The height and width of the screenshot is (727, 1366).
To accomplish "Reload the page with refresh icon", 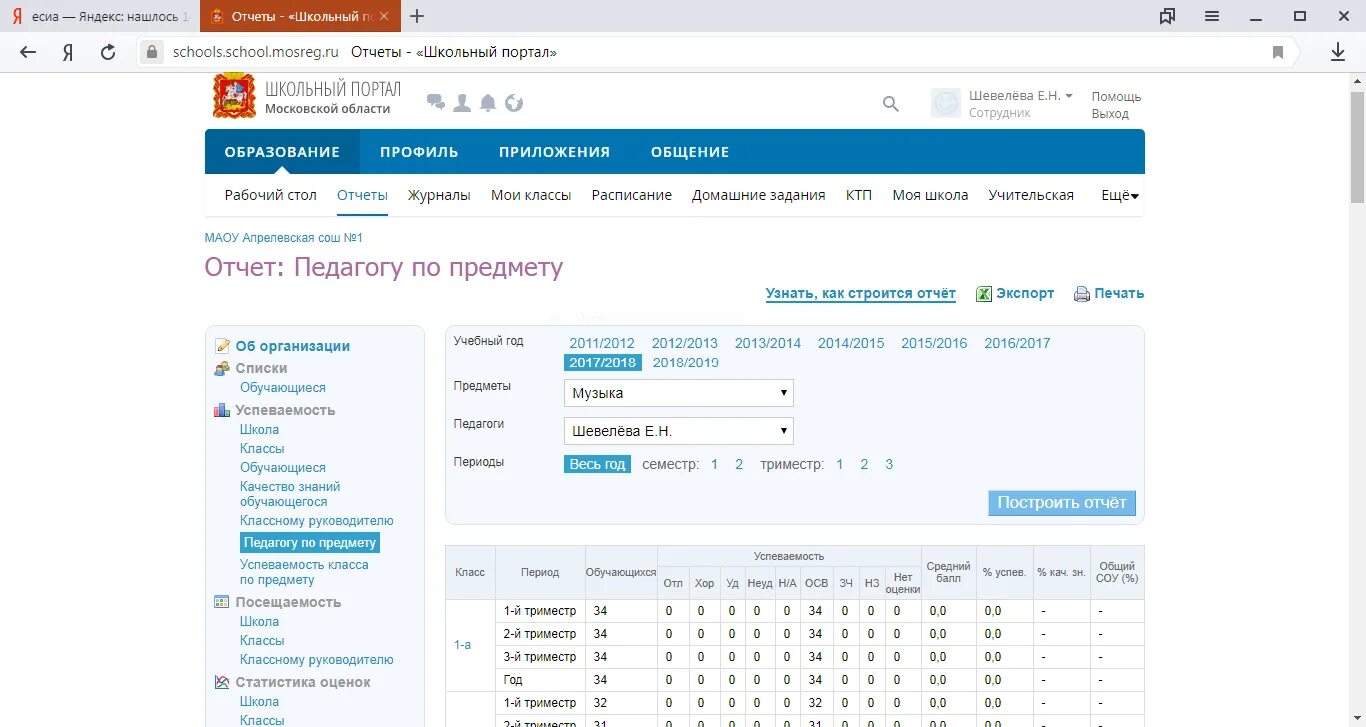I will coord(108,53).
